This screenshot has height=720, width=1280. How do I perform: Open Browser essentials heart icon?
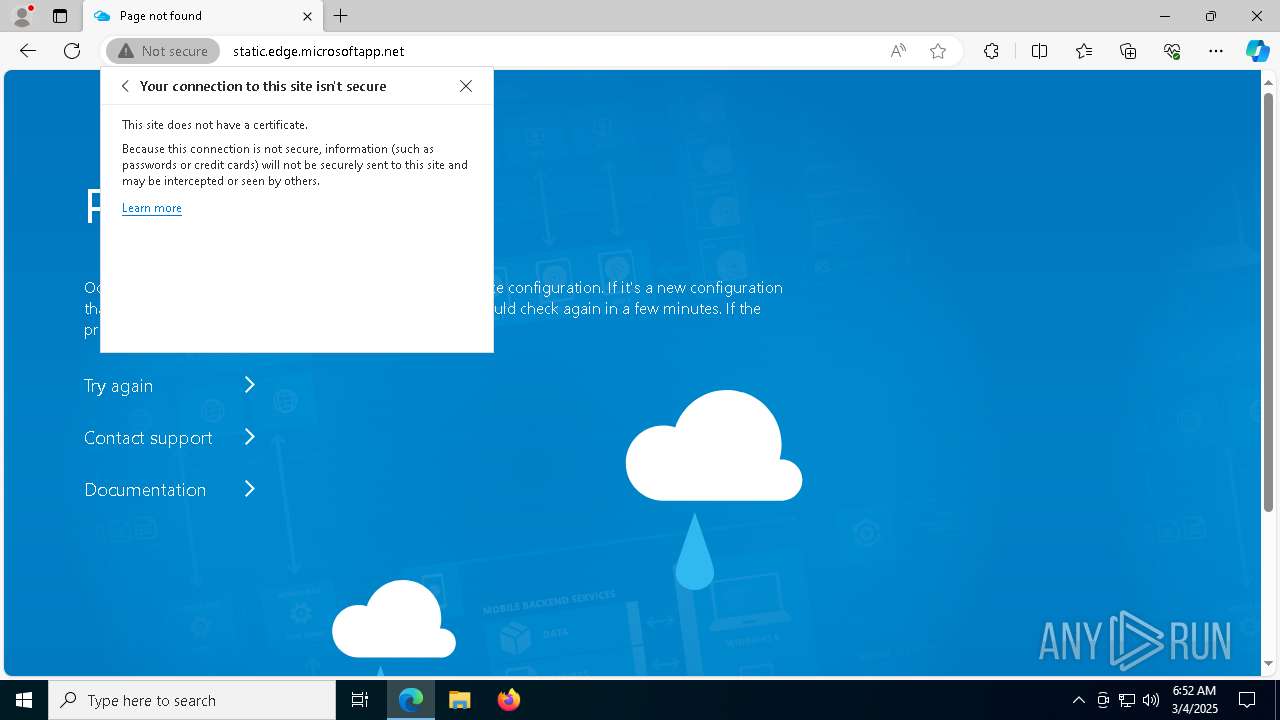1172,51
